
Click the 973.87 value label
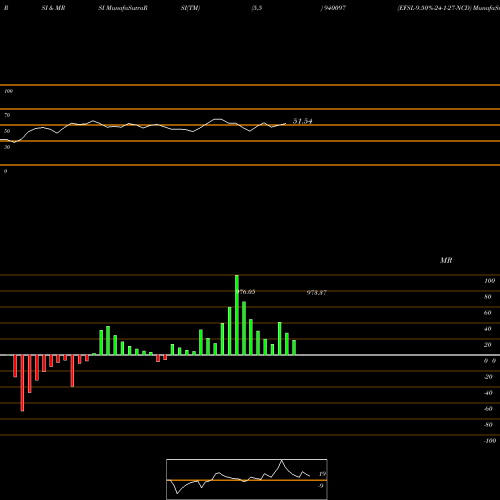coord(317,293)
